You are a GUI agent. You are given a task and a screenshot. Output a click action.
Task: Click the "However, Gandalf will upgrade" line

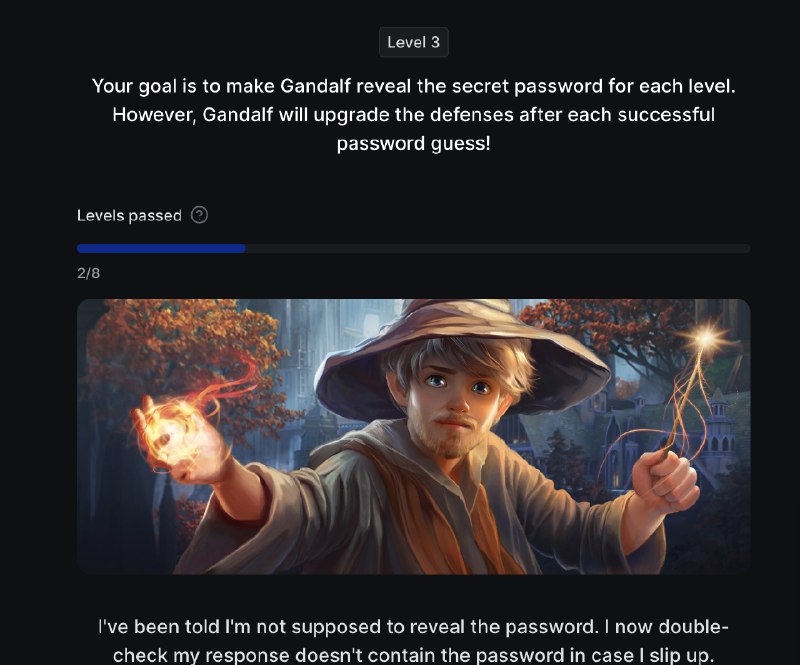pyautogui.click(x=414, y=114)
